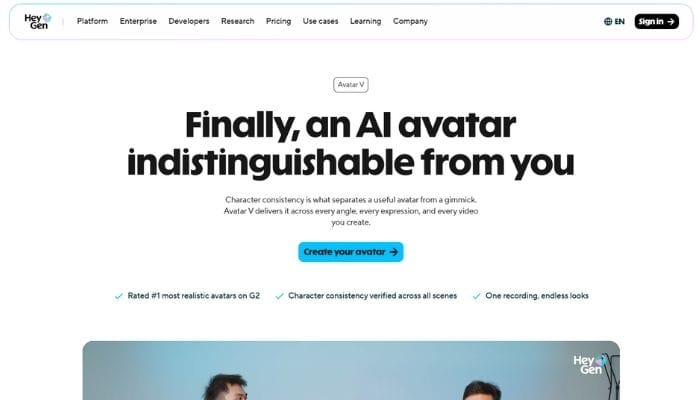Go to the Research menu item
This screenshot has height=400, width=700.
point(238,21)
